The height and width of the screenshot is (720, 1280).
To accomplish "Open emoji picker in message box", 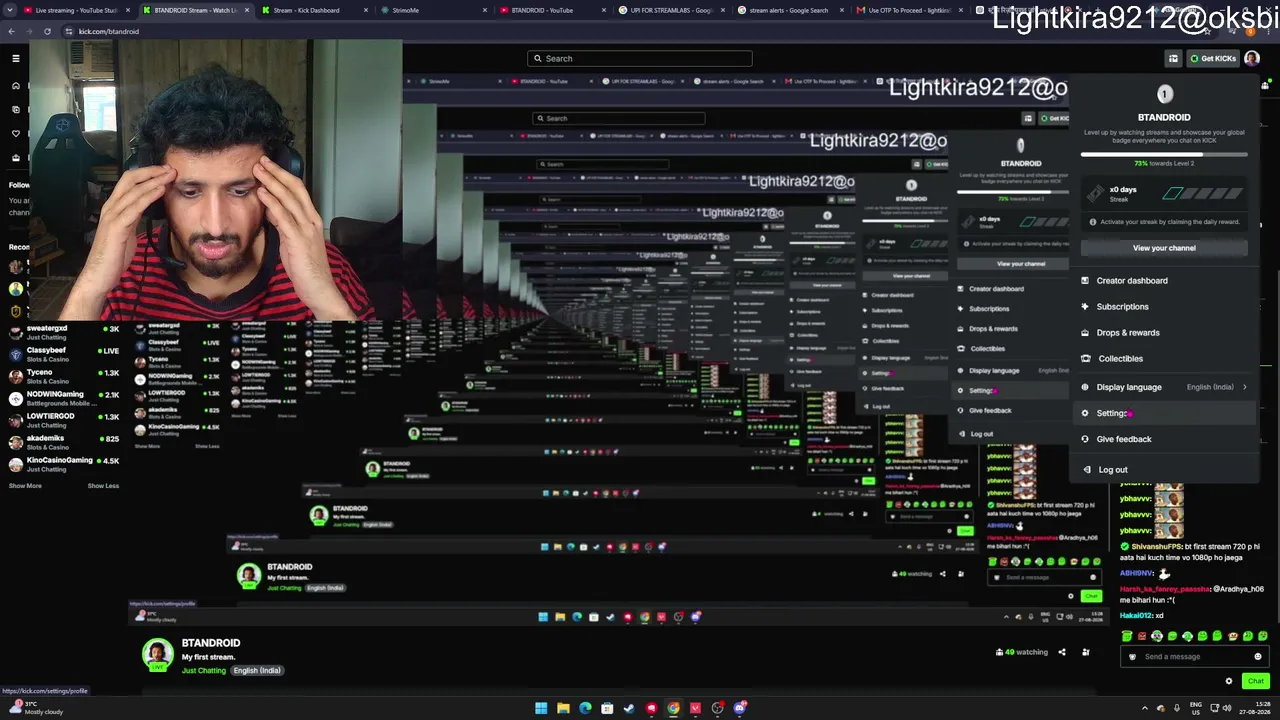I will coord(1258,657).
